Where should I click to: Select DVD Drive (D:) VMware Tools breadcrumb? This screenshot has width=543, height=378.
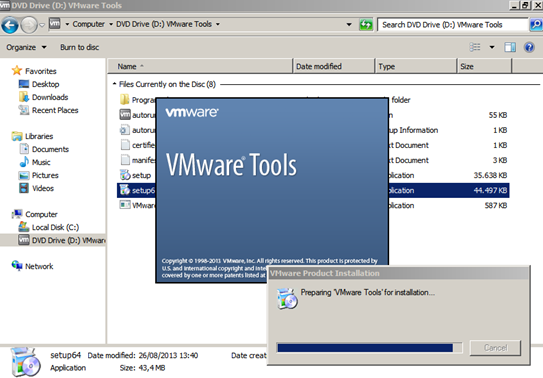click(164, 24)
